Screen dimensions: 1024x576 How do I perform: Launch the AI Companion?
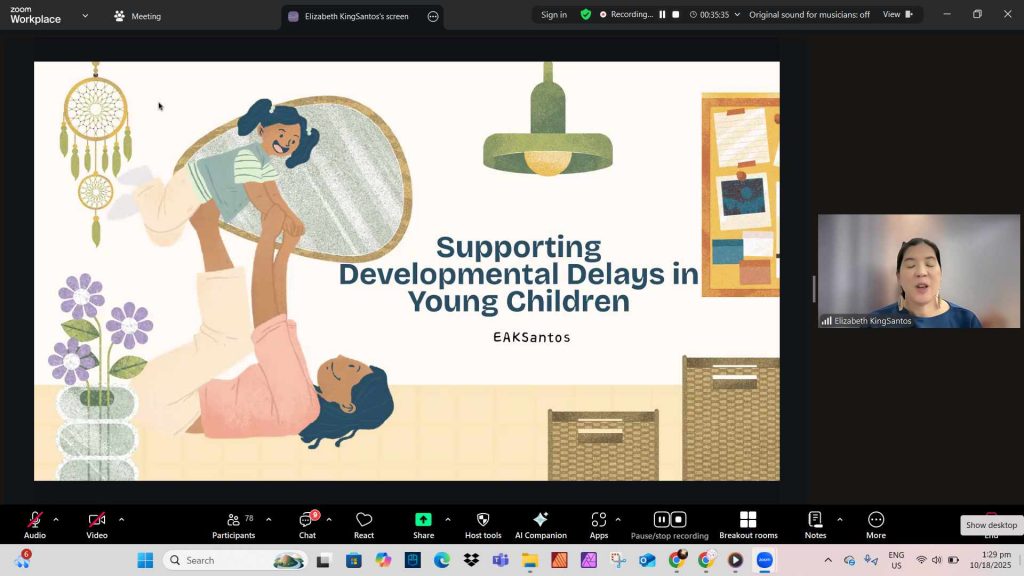coord(540,525)
